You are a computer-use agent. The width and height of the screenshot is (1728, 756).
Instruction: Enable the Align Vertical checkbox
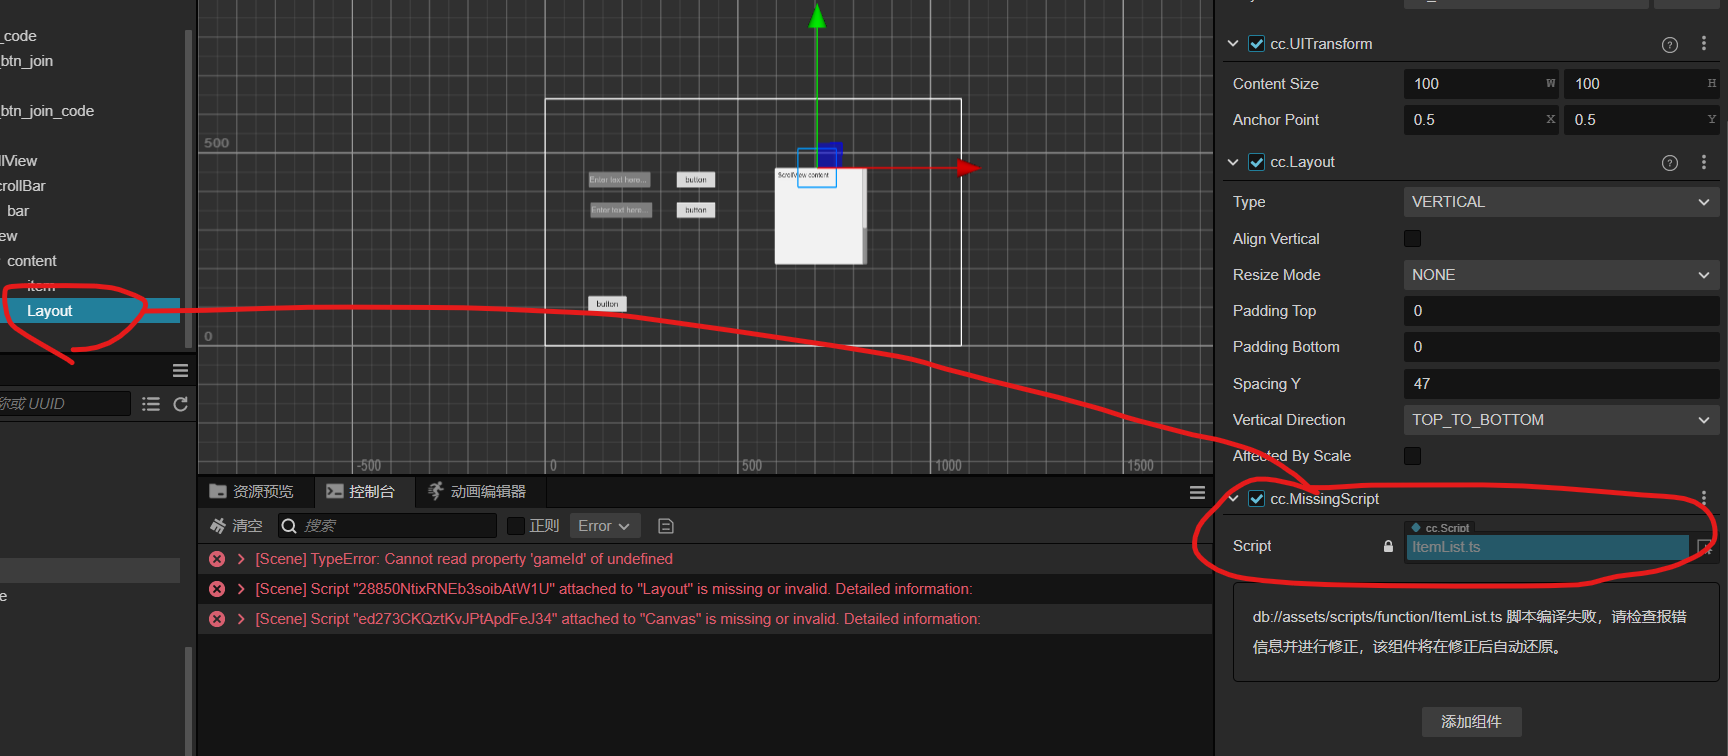click(x=1412, y=238)
